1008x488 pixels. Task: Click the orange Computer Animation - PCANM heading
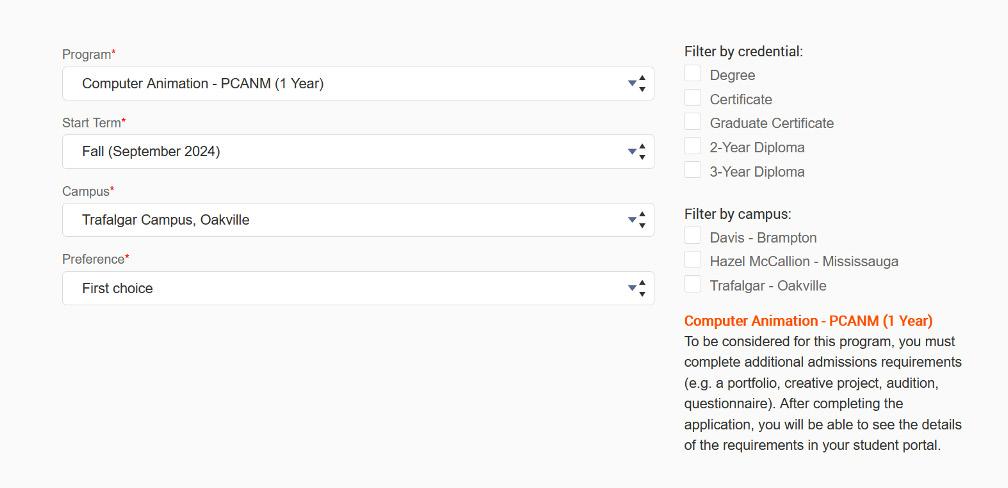tap(808, 321)
